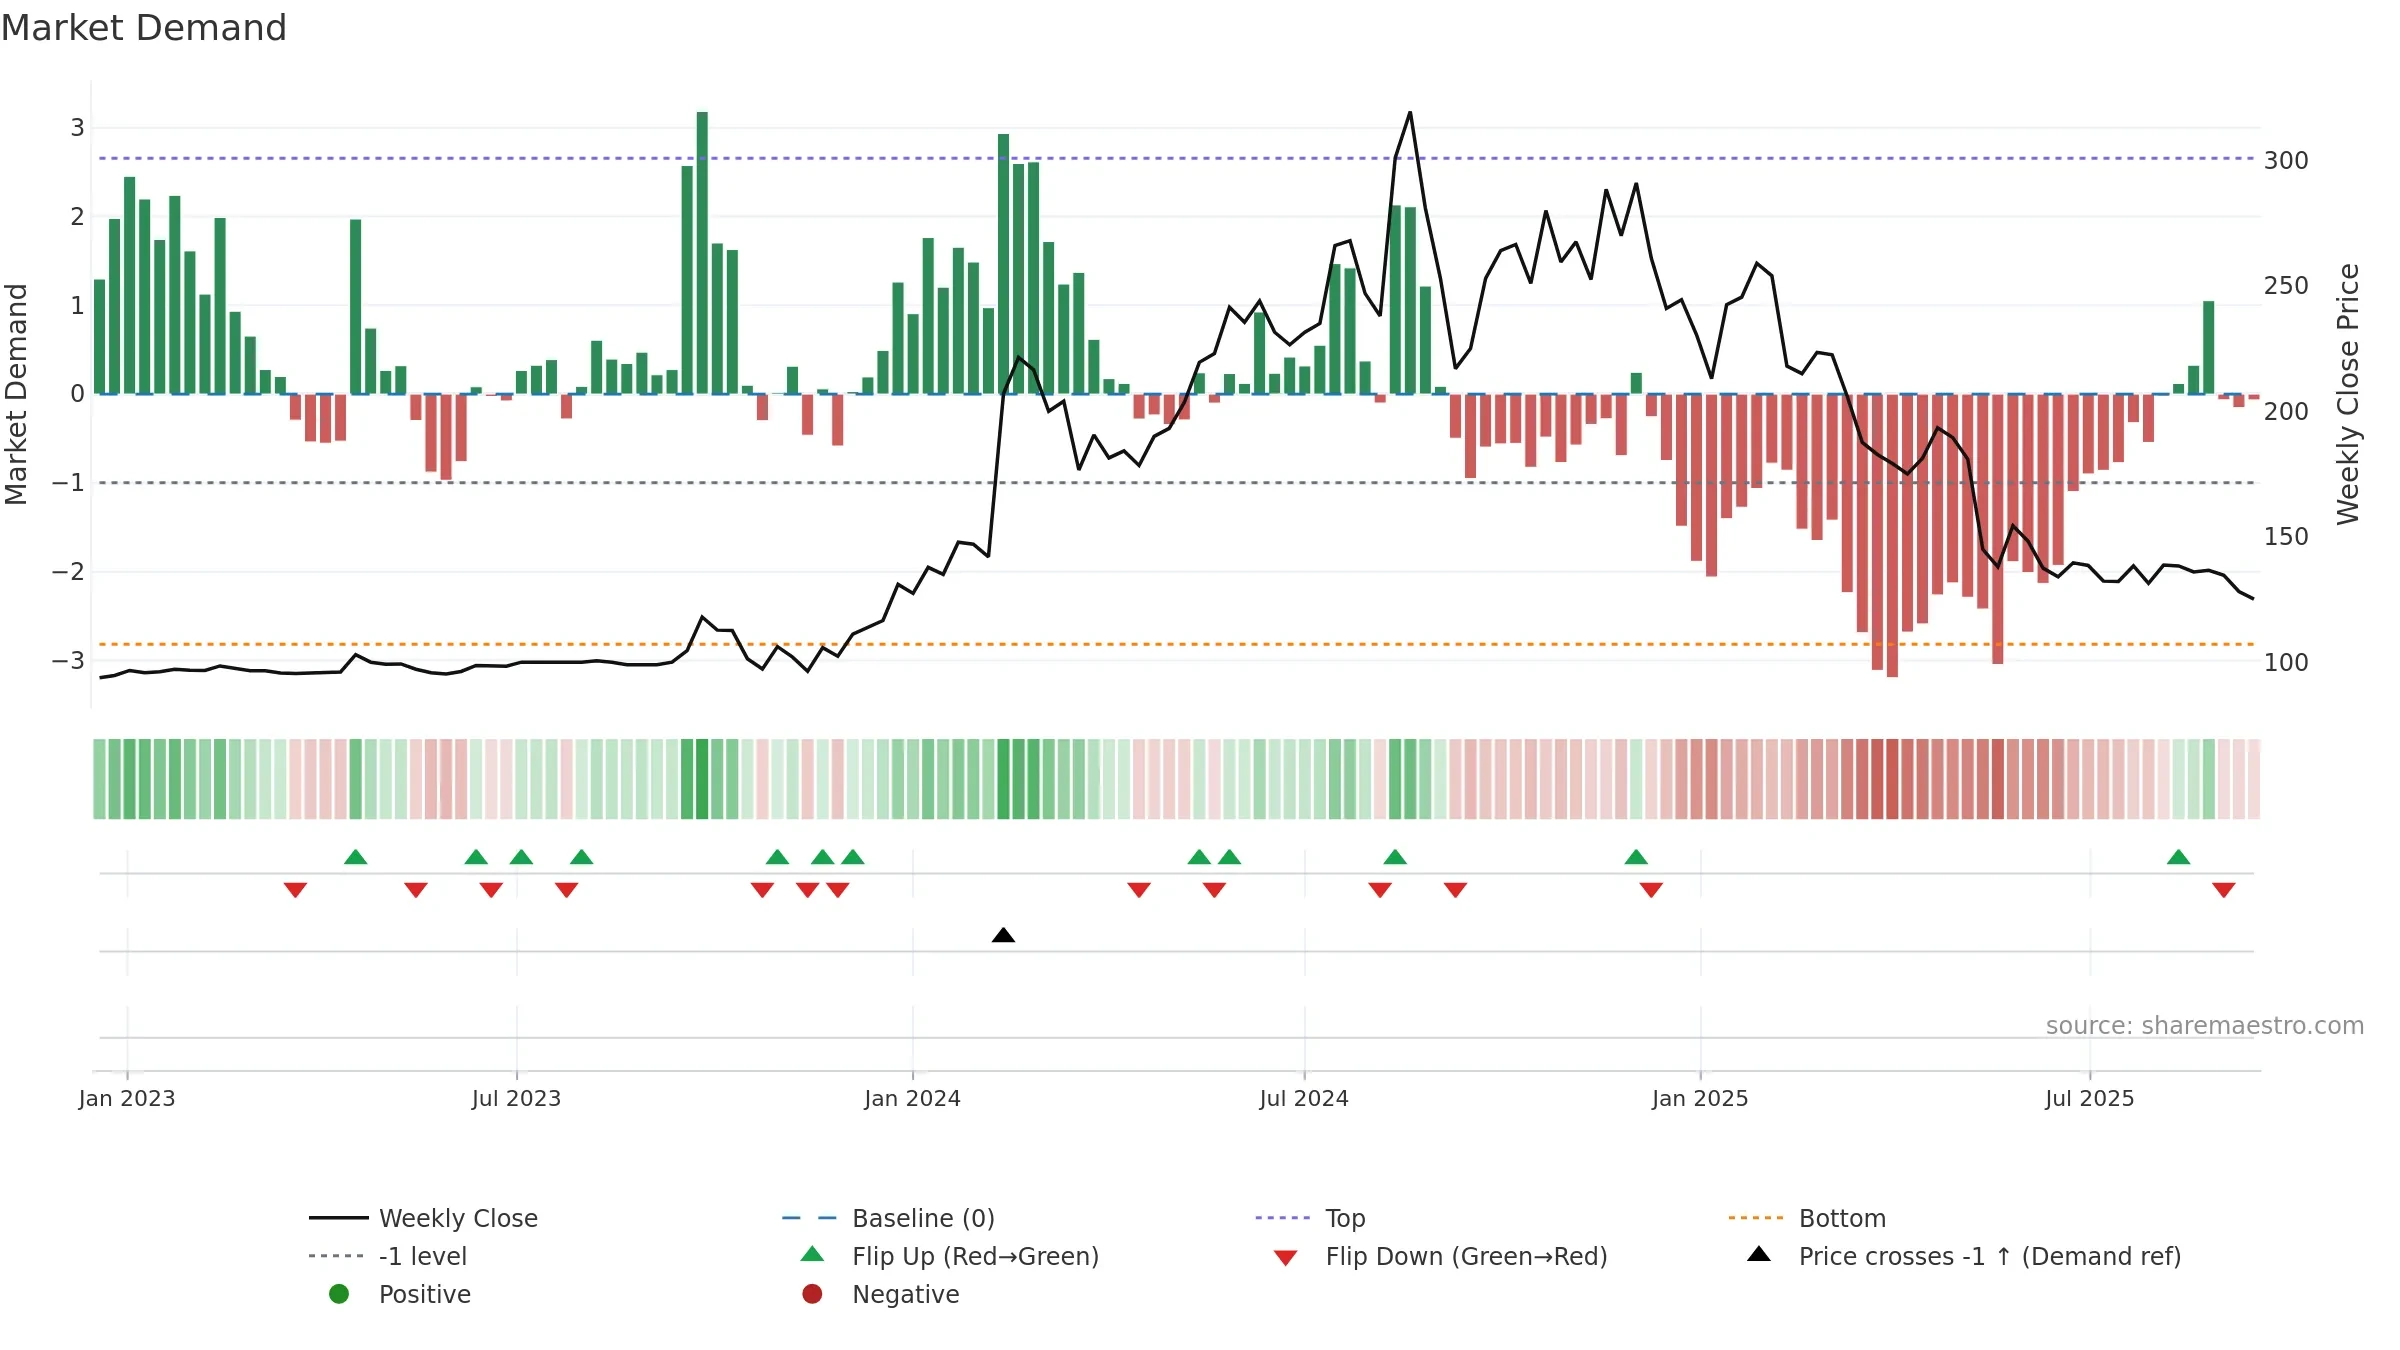This screenshot has width=2400, height=1350.
Task: Click the black price-cross triangle marker
Action: click(x=1003, y=935)
